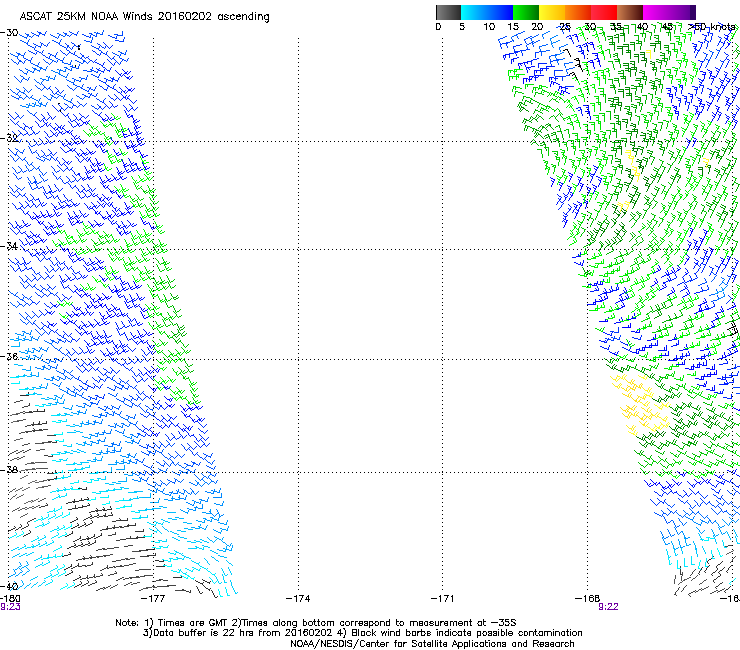
Task: Click the '-38' latitude axis label
Action: tap(9, 470)
